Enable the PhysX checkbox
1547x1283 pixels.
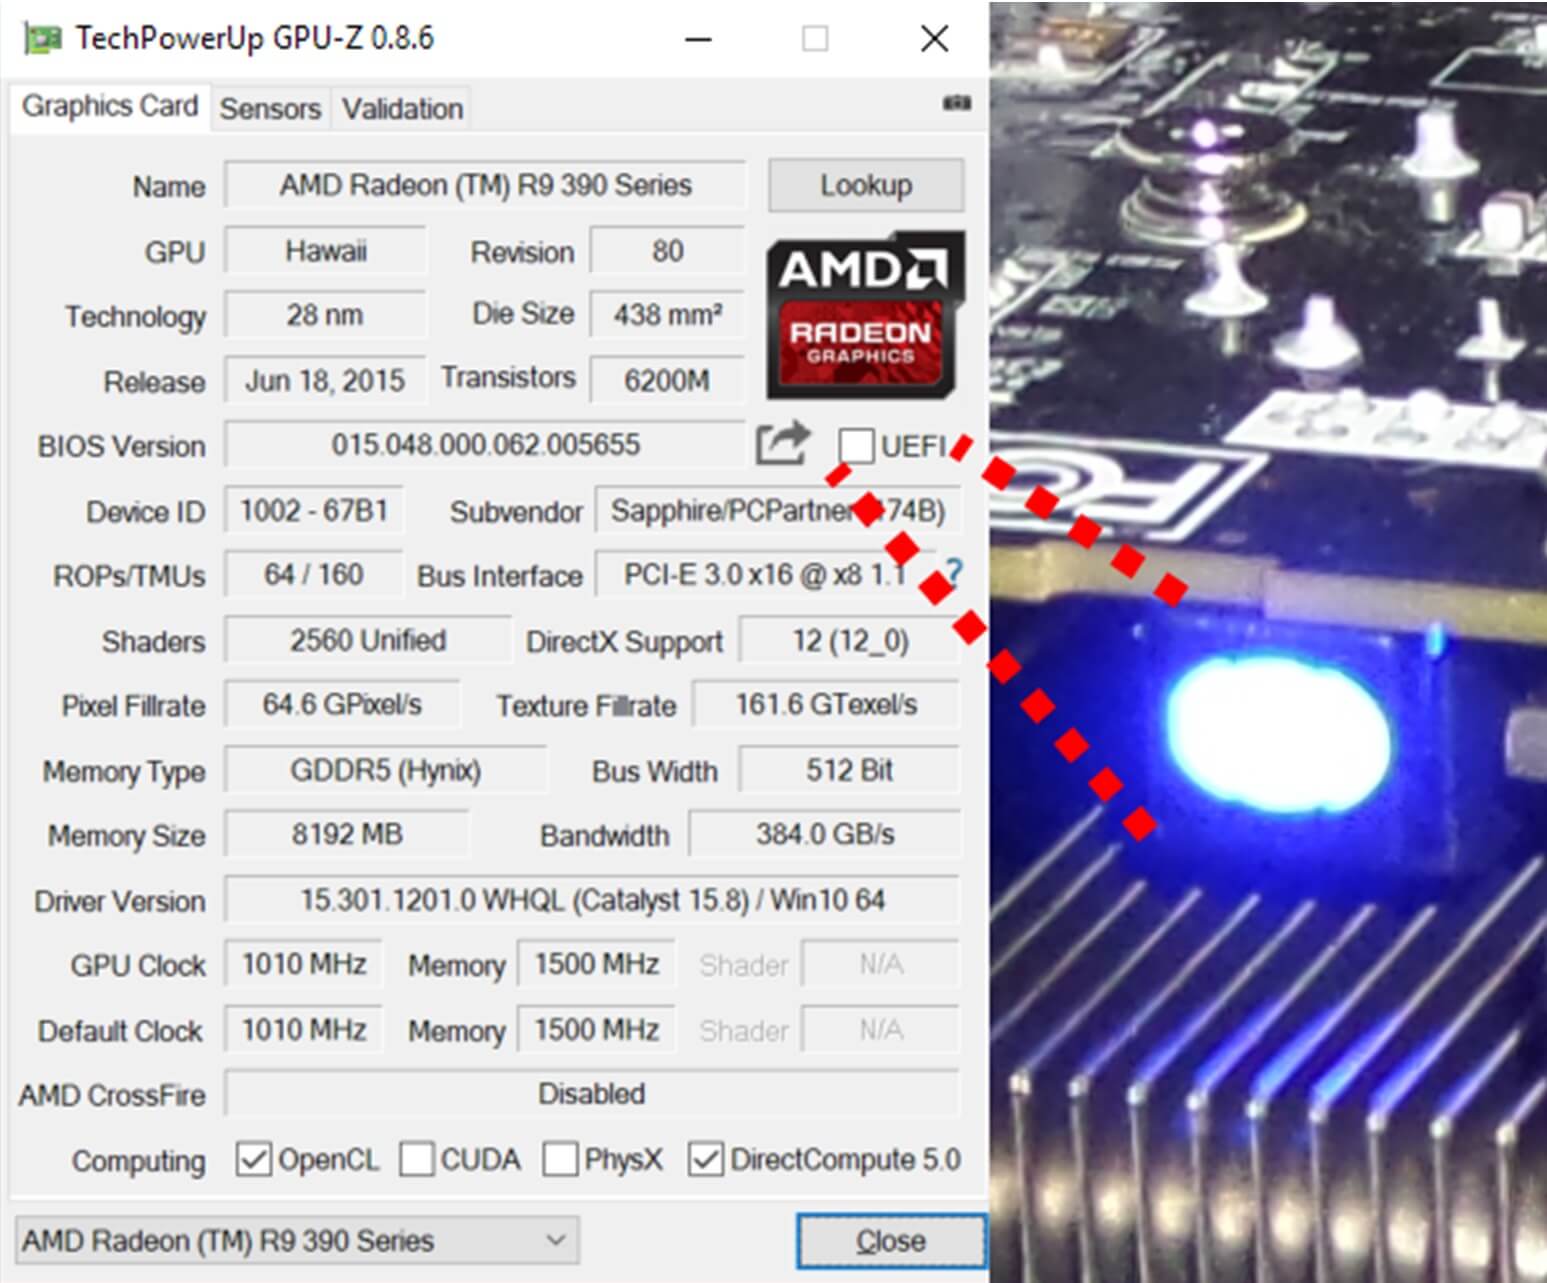(560, 1160)
